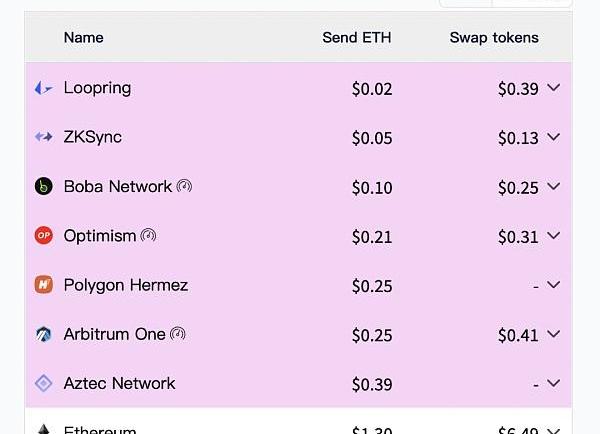This screenshot has height=434, width=600.
Task: Expand the Optimism row chevron
Action: [x=554, y=236]
